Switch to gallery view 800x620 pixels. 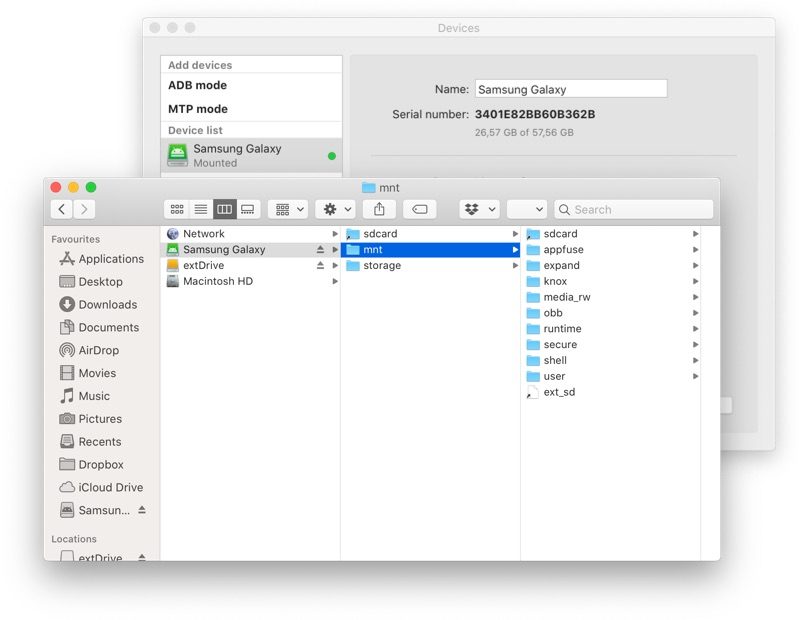[x=248, y=209]
